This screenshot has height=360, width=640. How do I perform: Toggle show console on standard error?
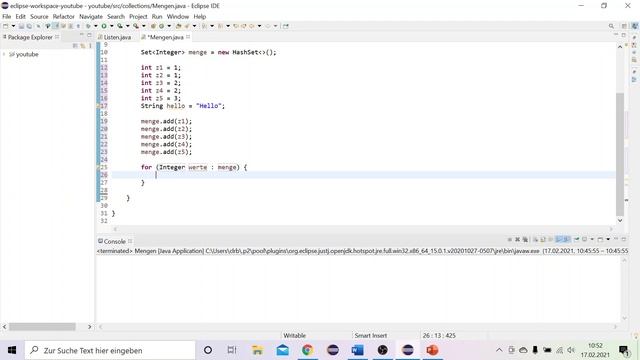(567, 240)
